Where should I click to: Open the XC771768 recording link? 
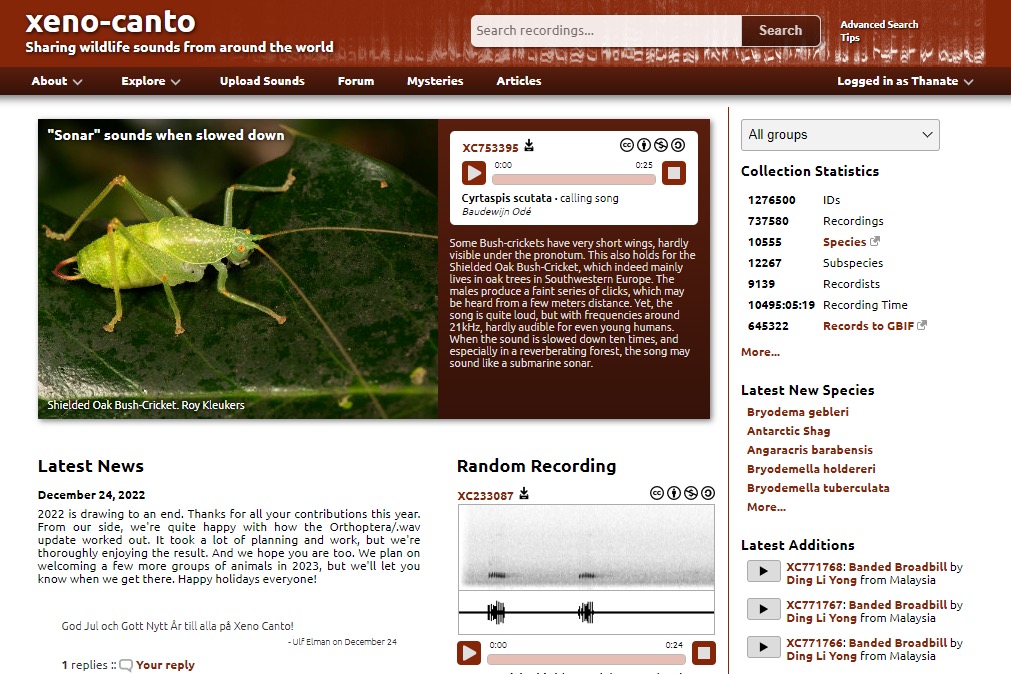(x=814, y=567)
